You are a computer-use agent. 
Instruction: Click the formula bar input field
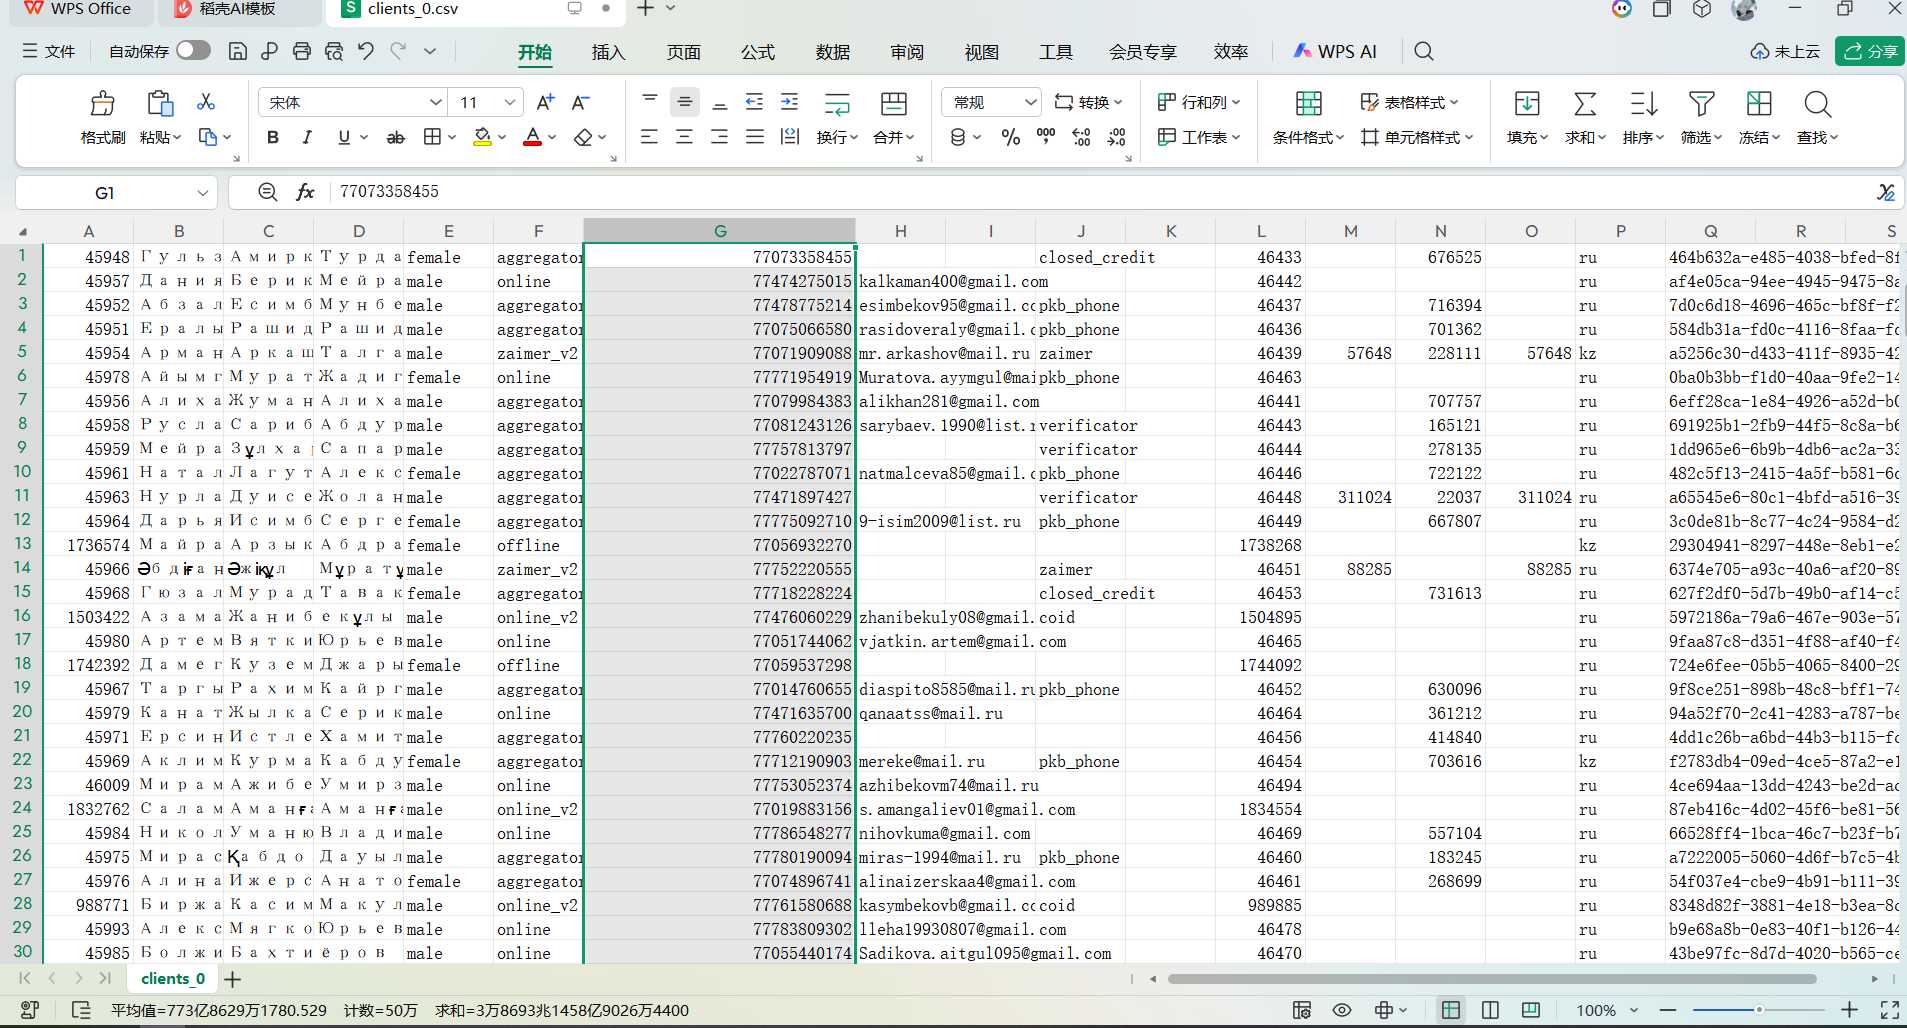tap(1100, 192)
